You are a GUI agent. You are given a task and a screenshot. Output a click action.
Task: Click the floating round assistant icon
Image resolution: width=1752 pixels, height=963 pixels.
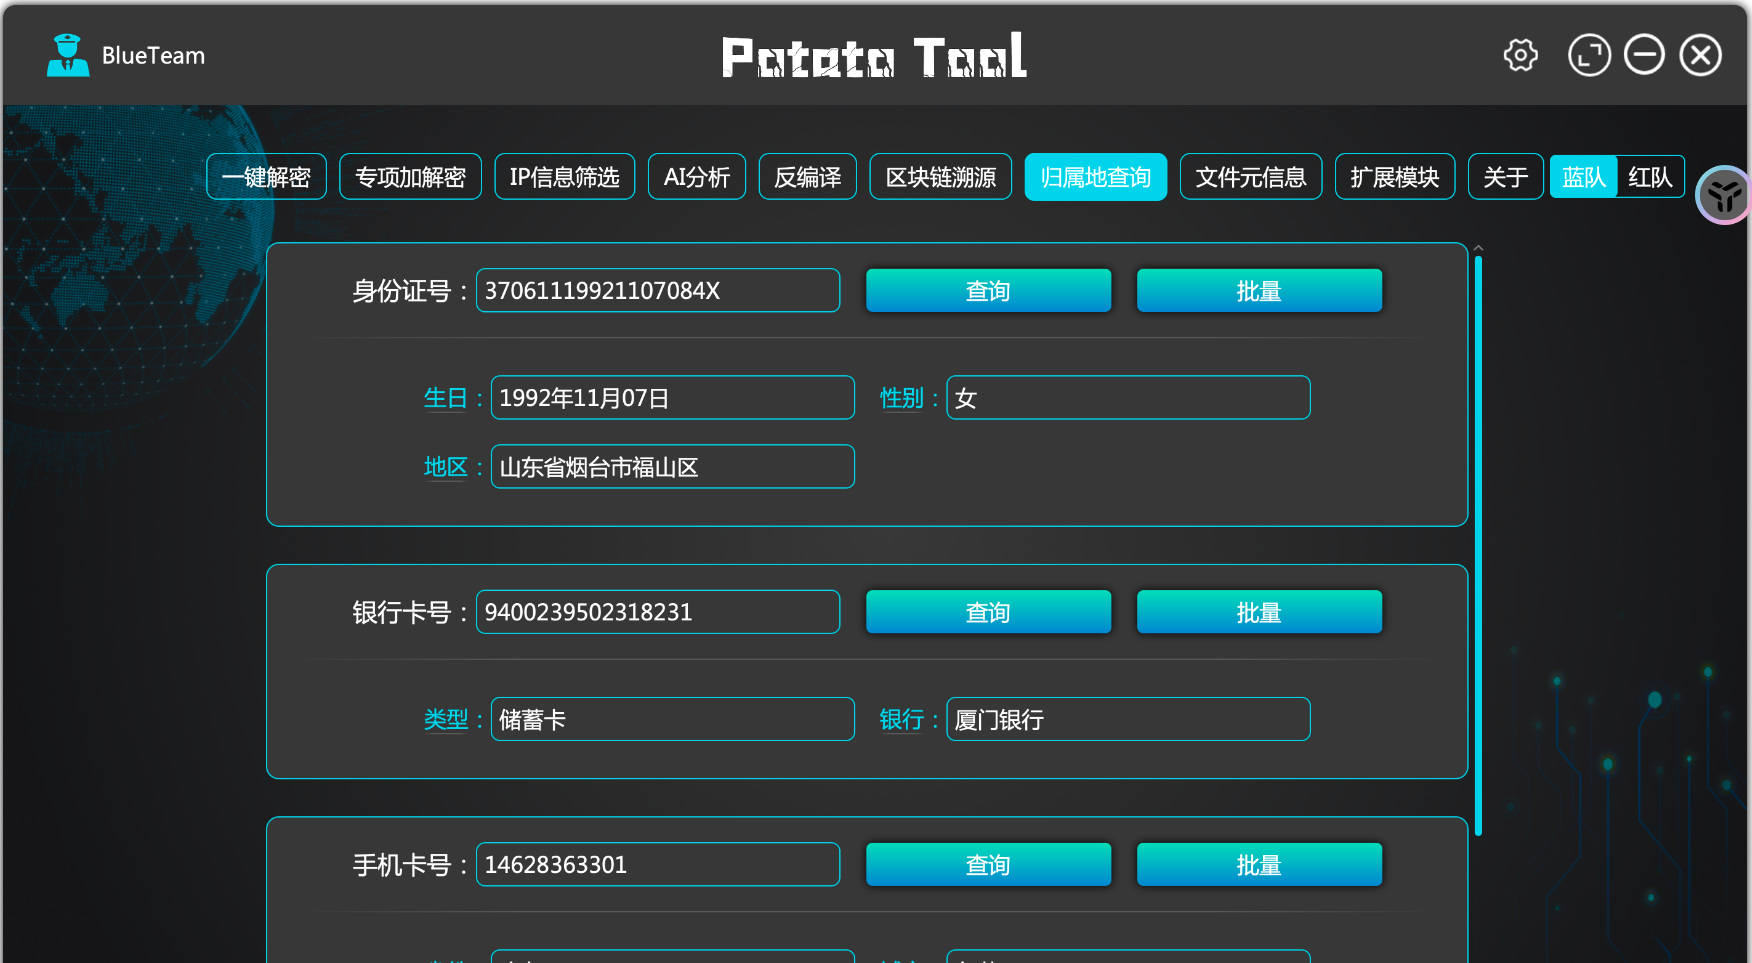pyautogui.click(x=1725, y=195)
